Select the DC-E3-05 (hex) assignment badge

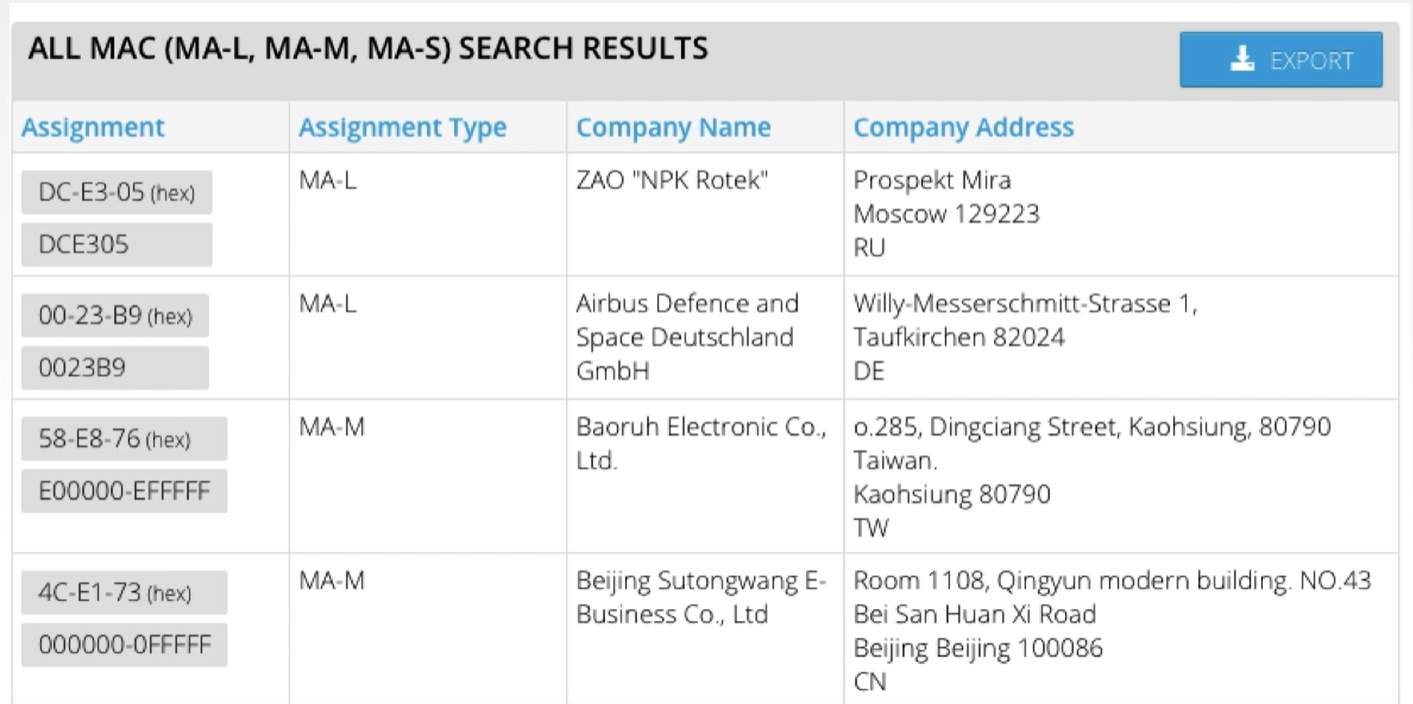click(116, 193)
